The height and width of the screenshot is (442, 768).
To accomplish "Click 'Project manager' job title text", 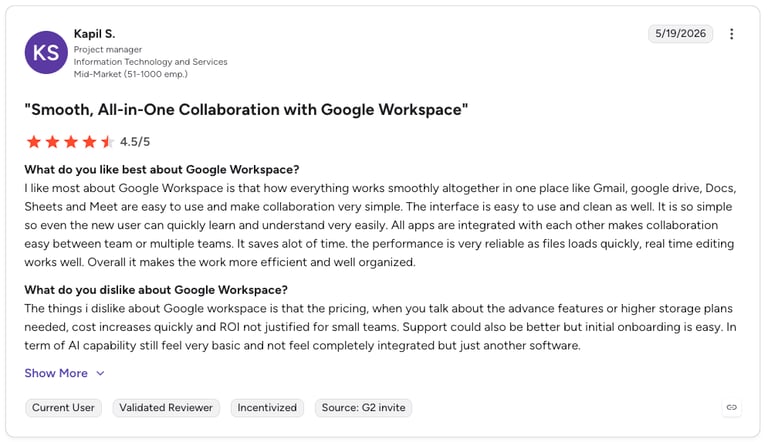I will tap(108, 49).
